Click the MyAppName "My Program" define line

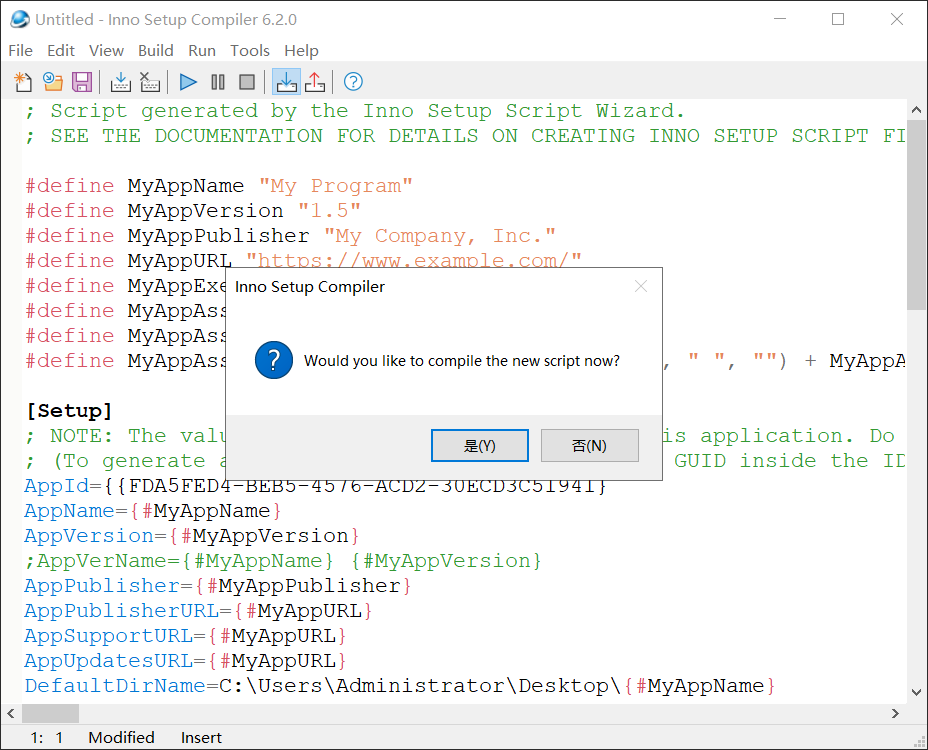click(x=219, y=186)
